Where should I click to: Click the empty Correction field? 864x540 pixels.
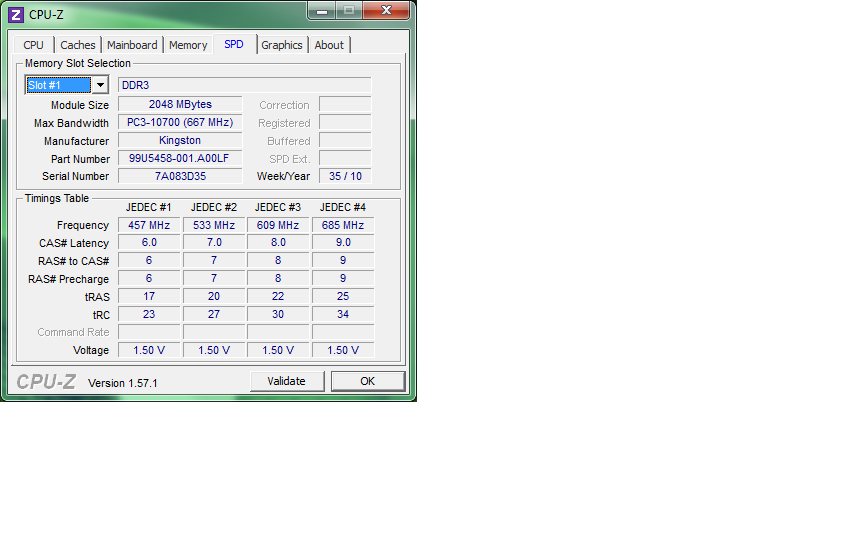pyautogui.click(x=345, y=105)
